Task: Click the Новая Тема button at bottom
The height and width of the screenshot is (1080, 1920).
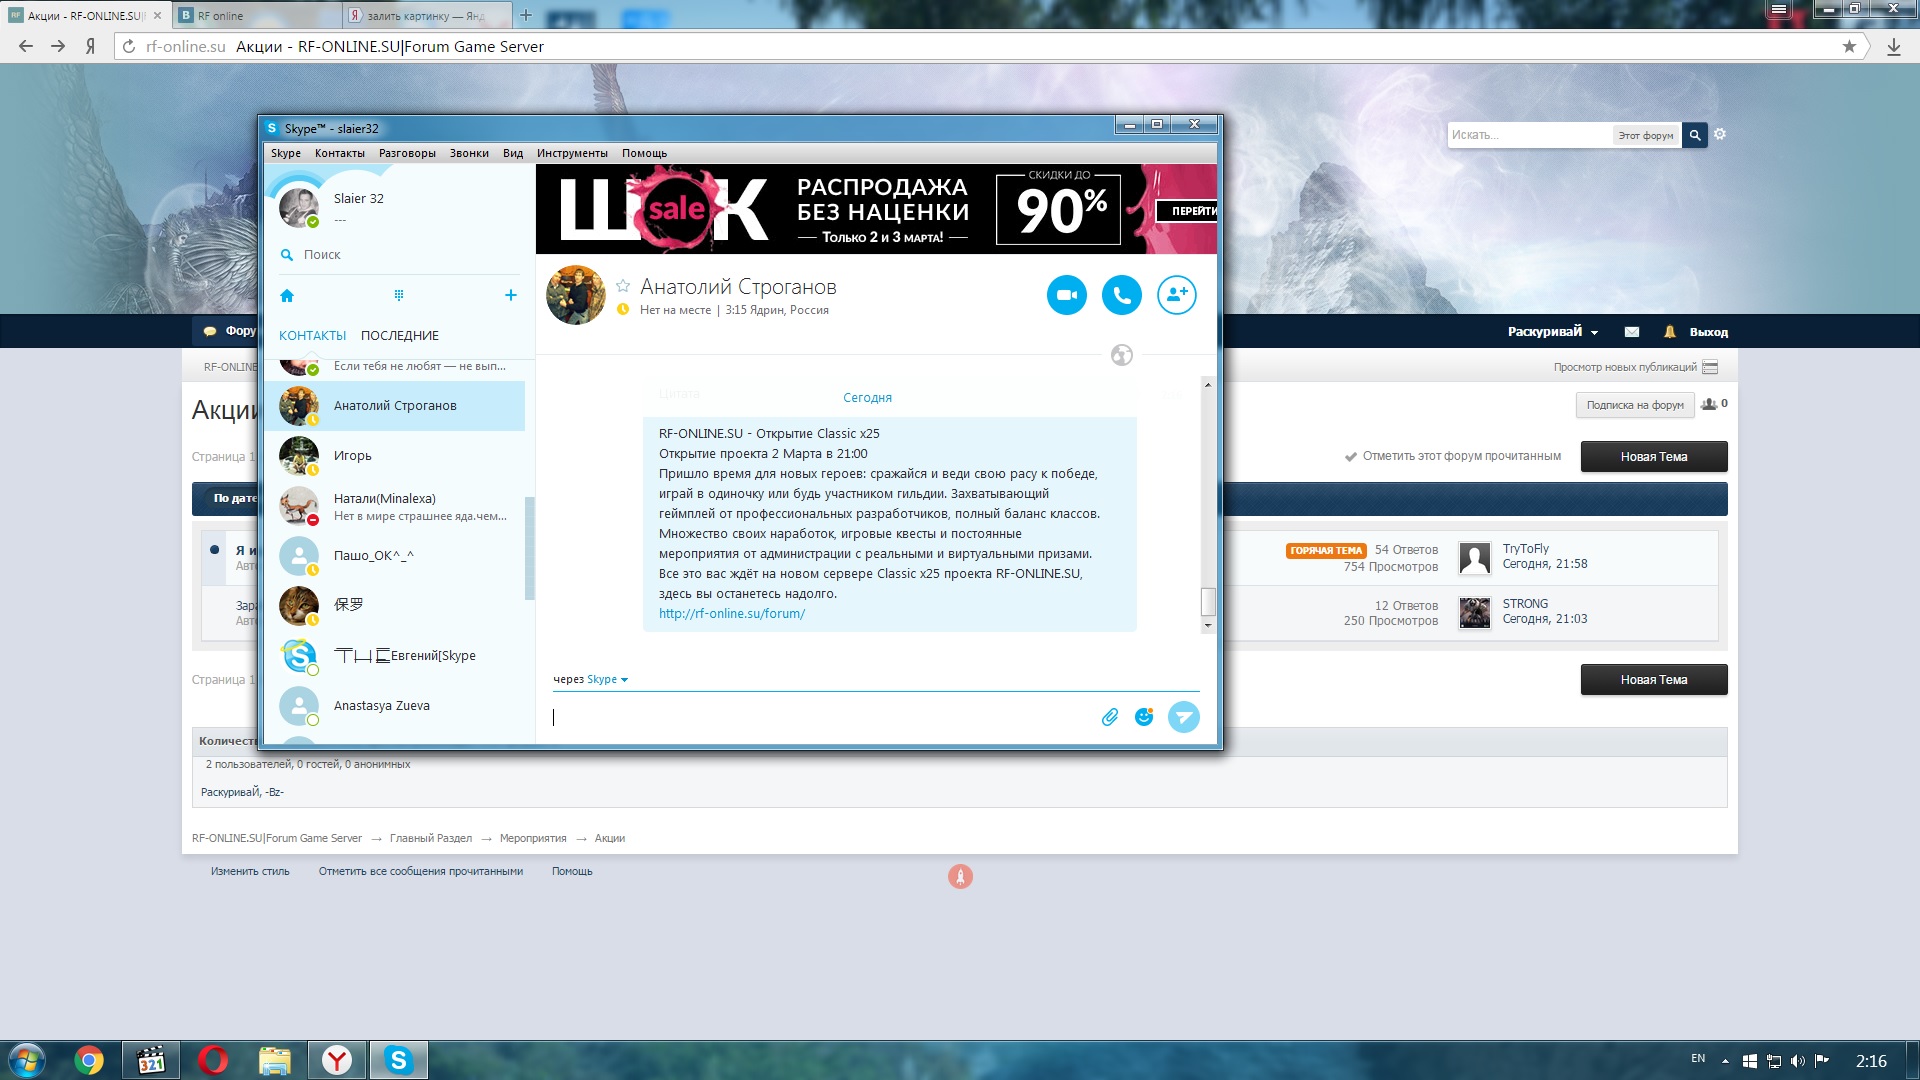Action: click(x=1654, y=680)
